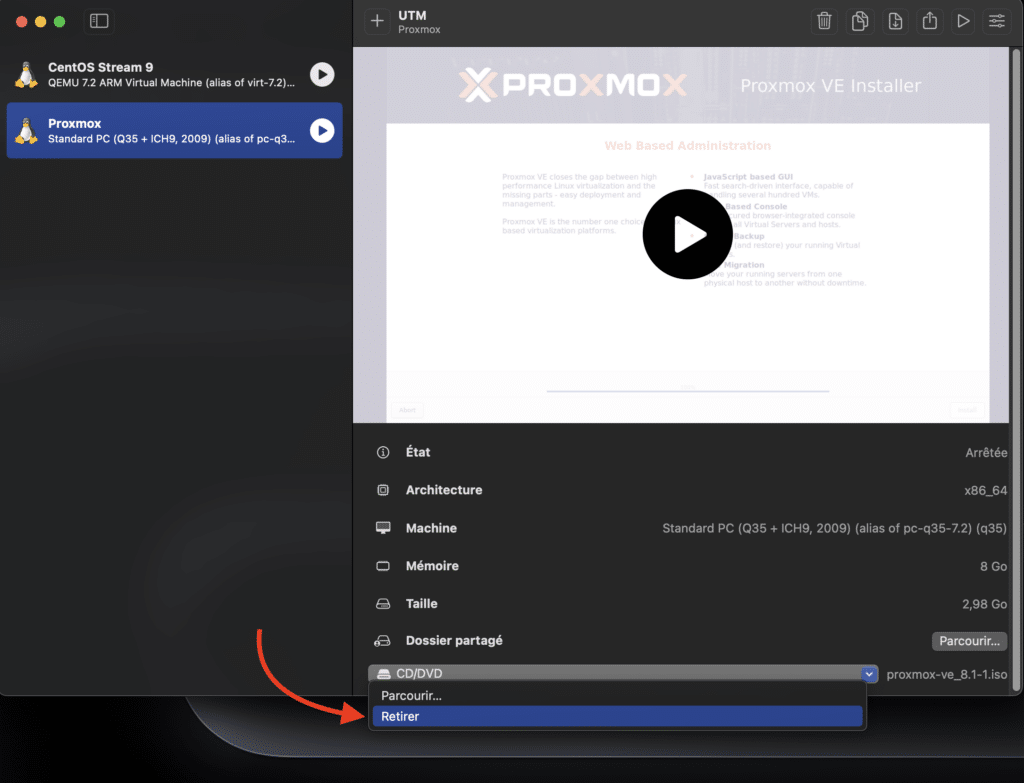Click the download-to-document toolbar icon

pos(895,21)
